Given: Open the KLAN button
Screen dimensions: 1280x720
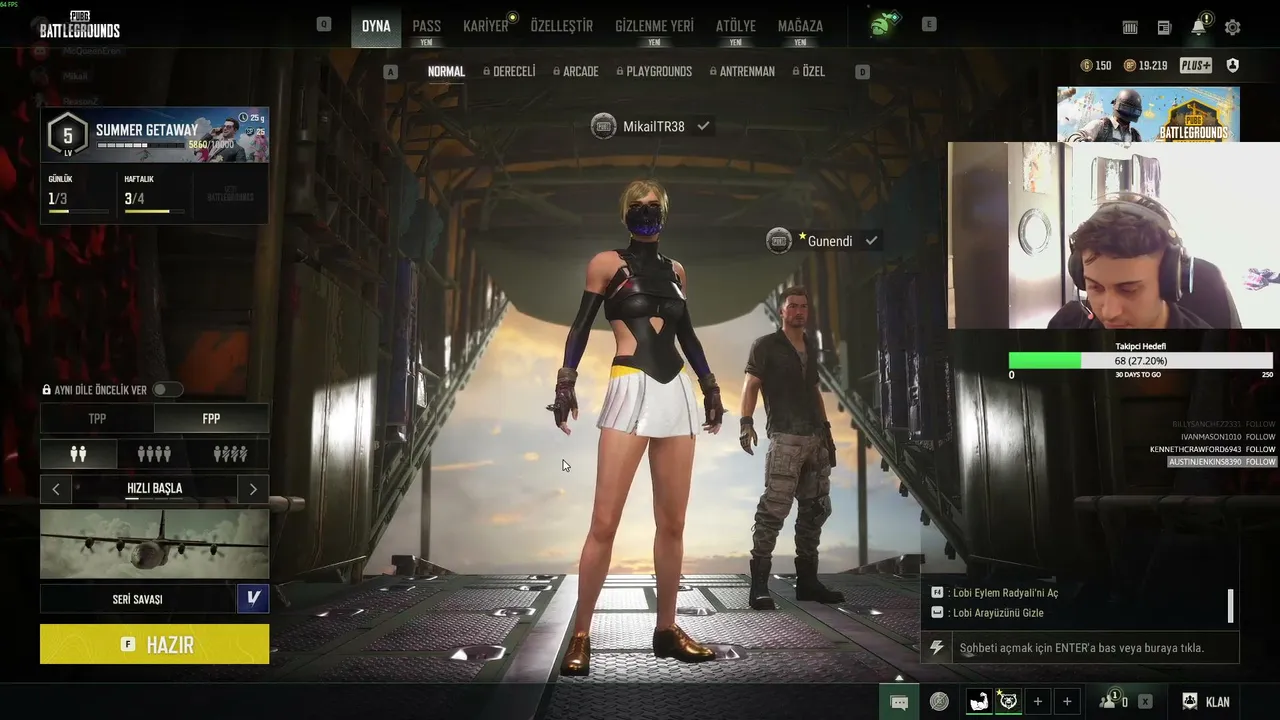Looking at the screenshot, I should click(x=1206, y=702).
